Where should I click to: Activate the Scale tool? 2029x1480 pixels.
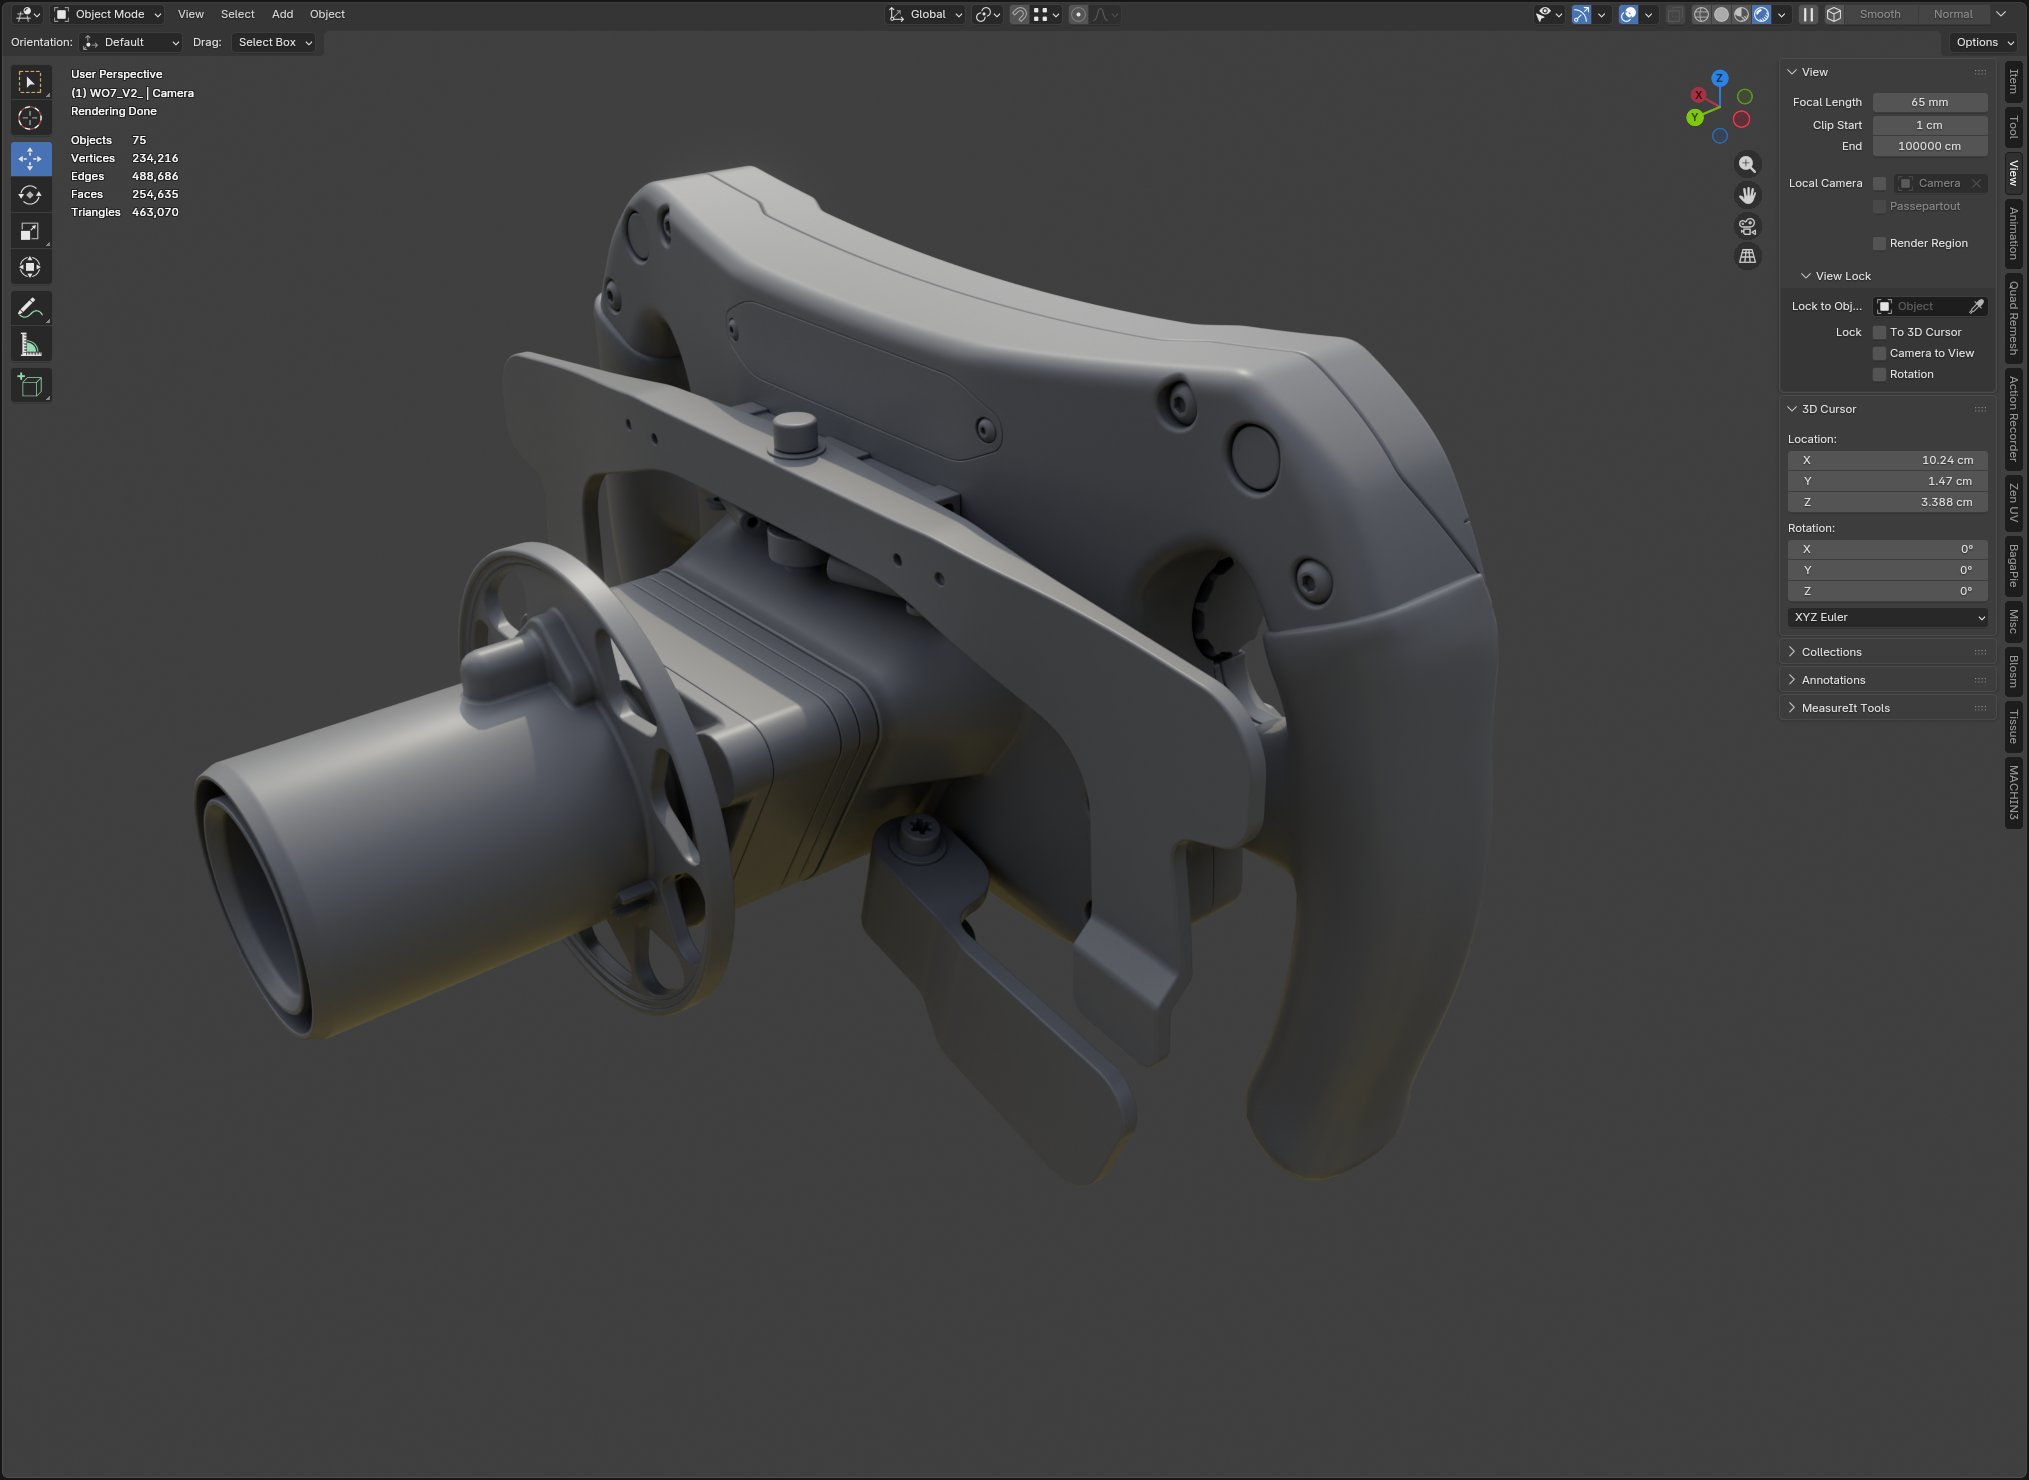point(30,231)
